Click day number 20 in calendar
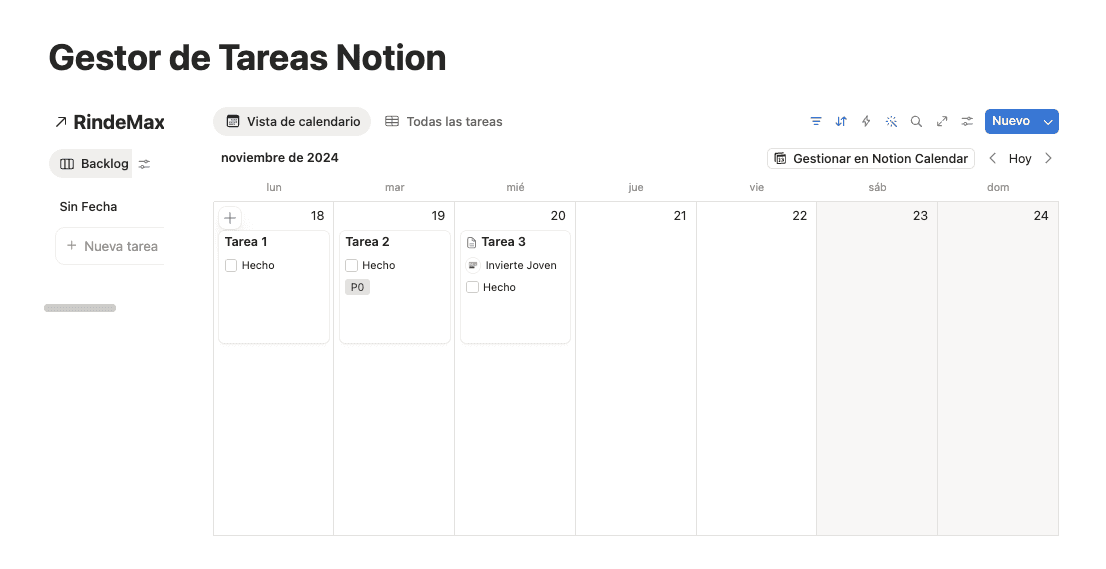 coord(558,216)
